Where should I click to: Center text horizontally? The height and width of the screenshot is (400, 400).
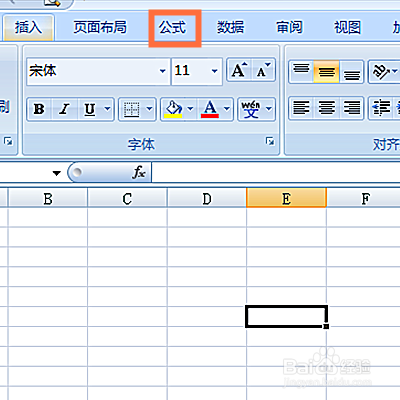(x=326, y=108)
